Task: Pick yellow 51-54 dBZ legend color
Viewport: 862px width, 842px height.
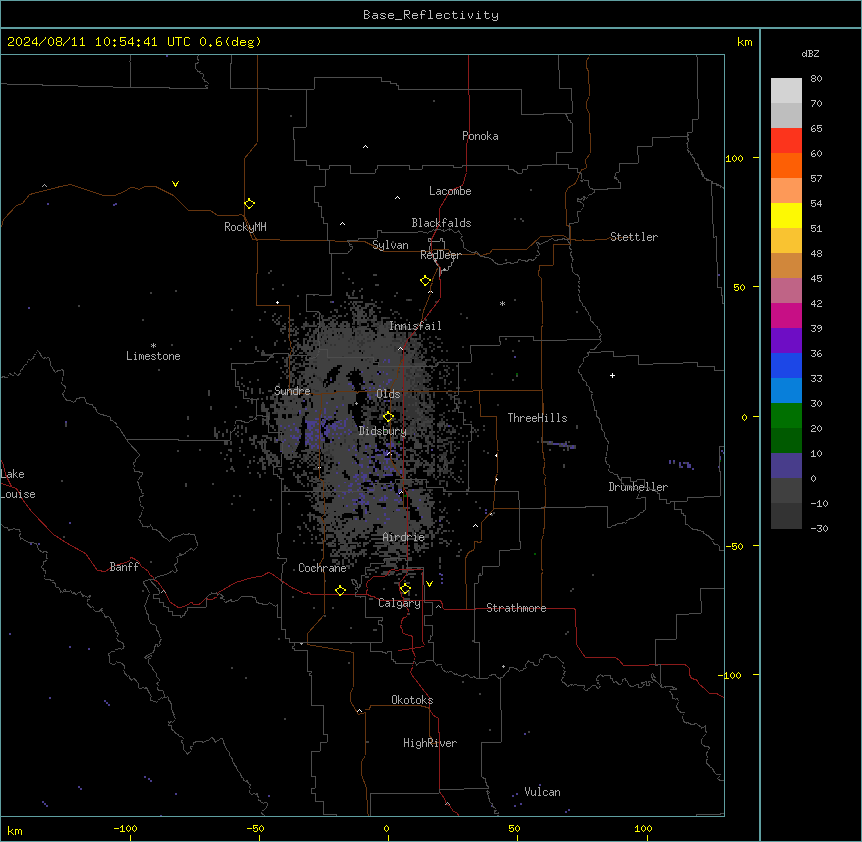Action: coord(786,215)
